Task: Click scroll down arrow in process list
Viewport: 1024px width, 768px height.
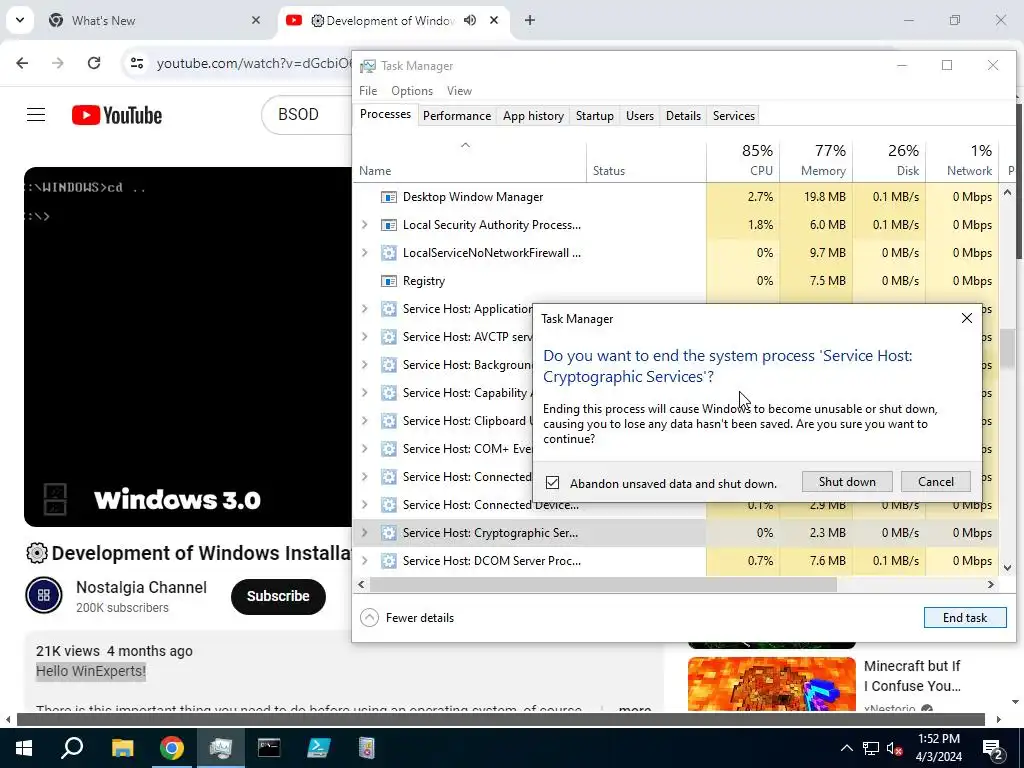Action: [1007, 568]
